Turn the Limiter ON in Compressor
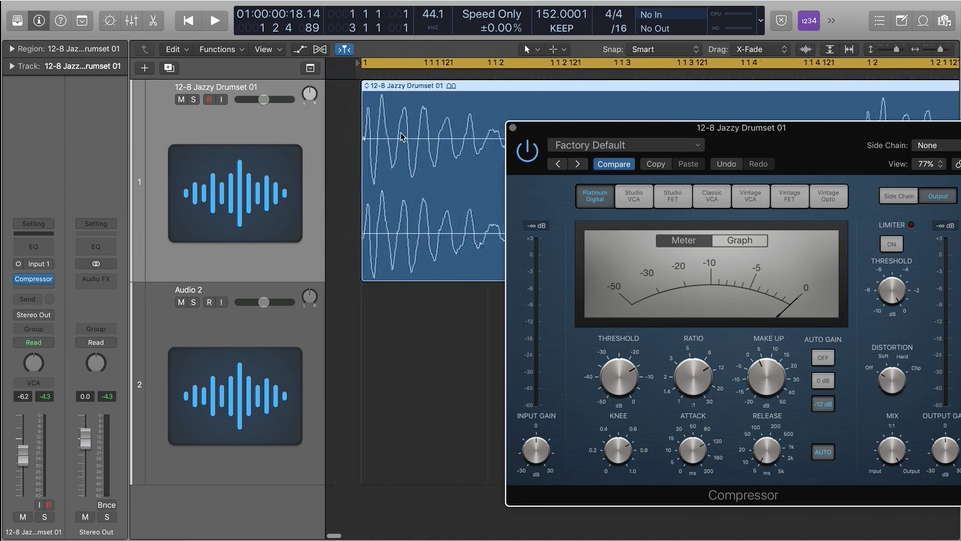The image size is (961, 541). 891,244
